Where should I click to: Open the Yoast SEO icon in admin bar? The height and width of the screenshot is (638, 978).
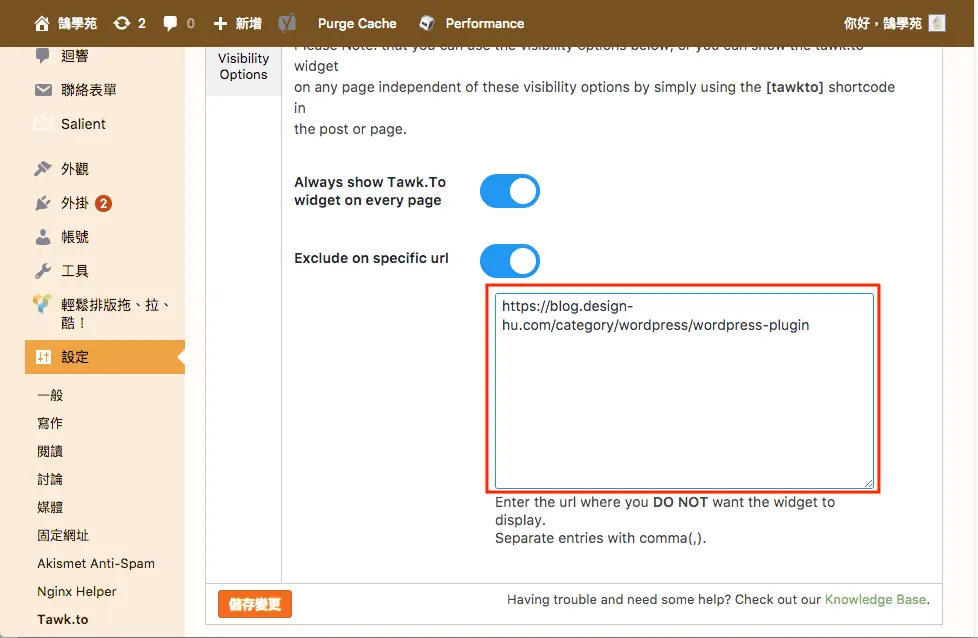pyautogui.click(x=287, y=24)
